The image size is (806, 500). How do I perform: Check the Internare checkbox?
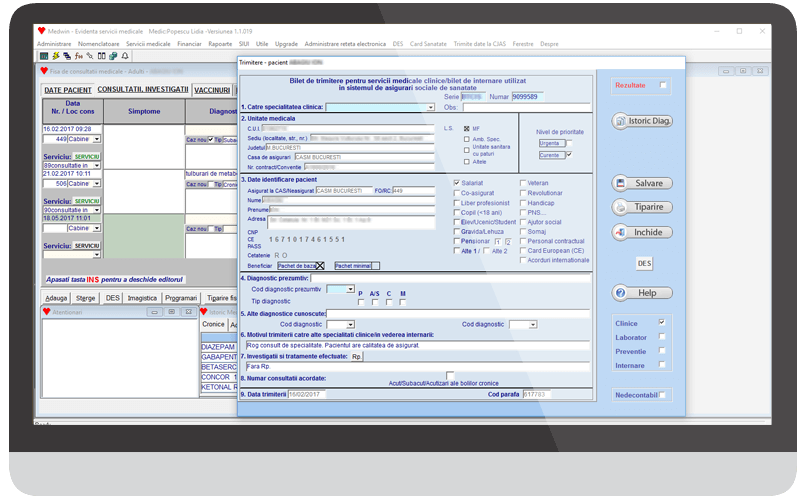pyautogui.click(x=662, y=364)
